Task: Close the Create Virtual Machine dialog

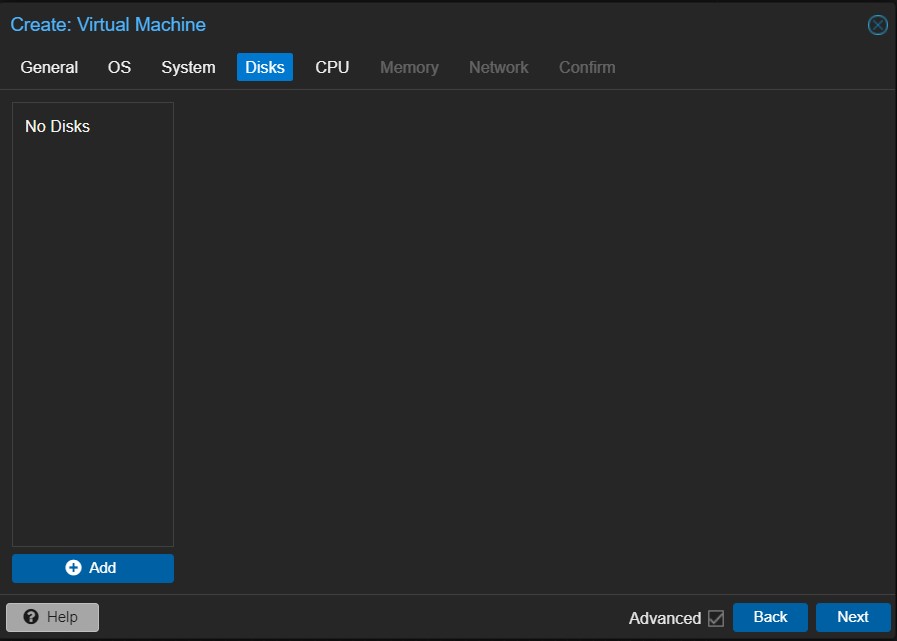Action: [x=877, y=25]
